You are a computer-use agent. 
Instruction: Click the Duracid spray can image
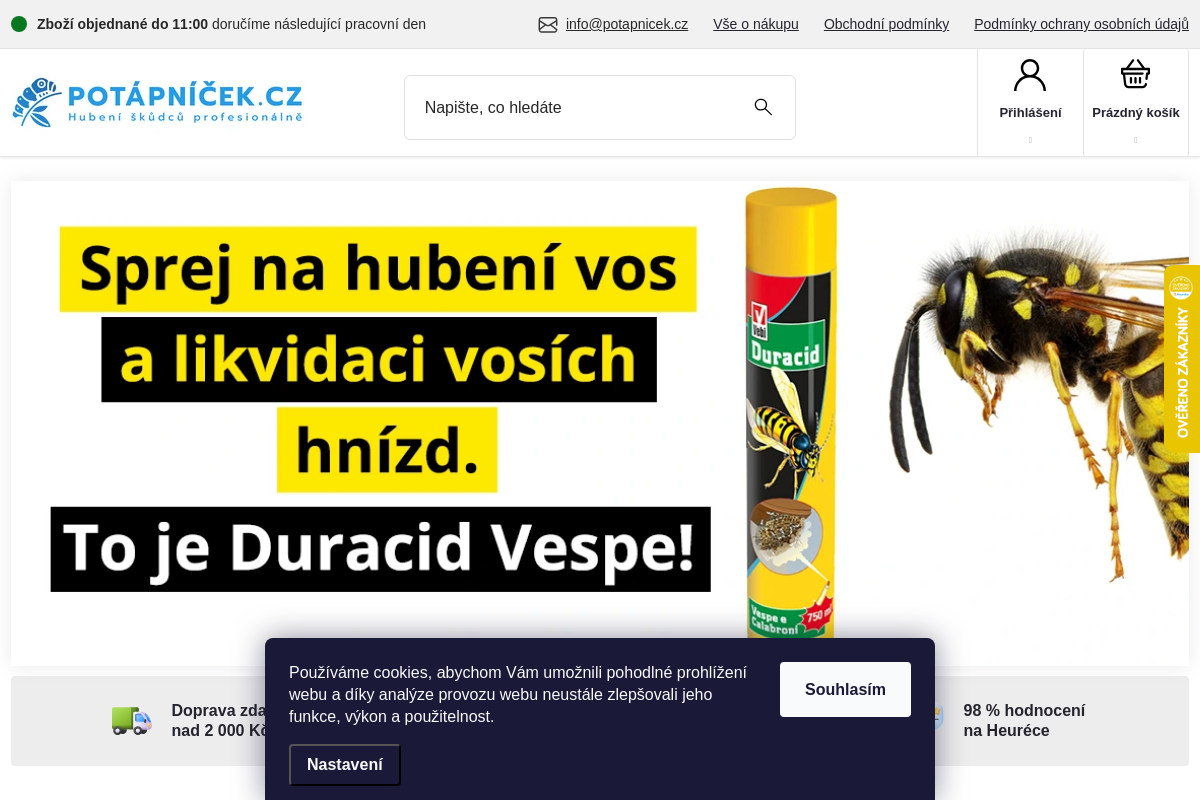791,413
